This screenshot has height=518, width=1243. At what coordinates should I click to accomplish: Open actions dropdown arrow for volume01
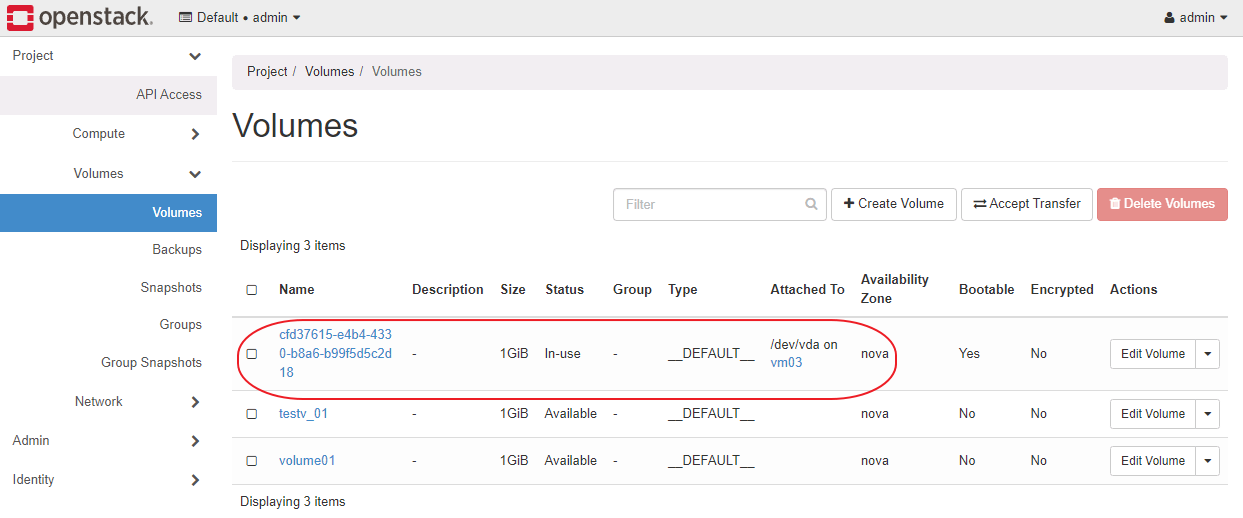1208,461
